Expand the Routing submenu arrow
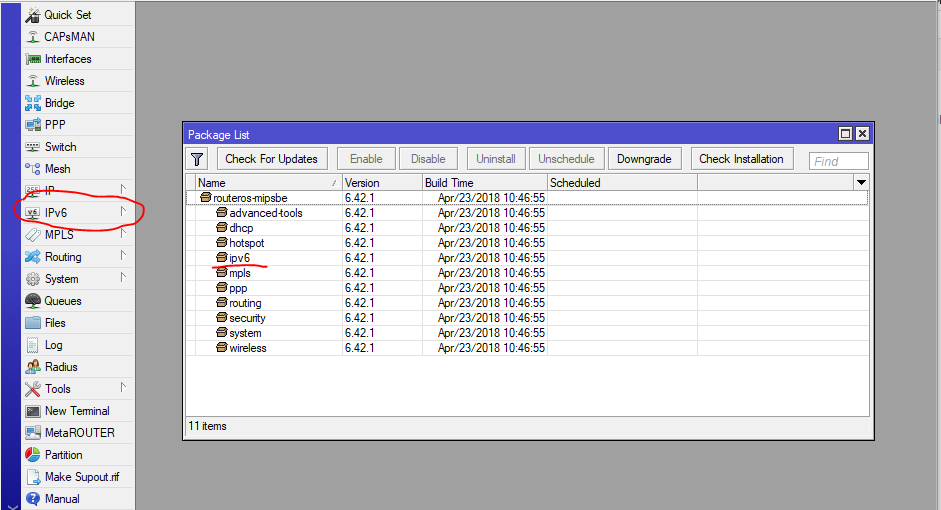Screen dimensions: 941x510 coord(123,256)
